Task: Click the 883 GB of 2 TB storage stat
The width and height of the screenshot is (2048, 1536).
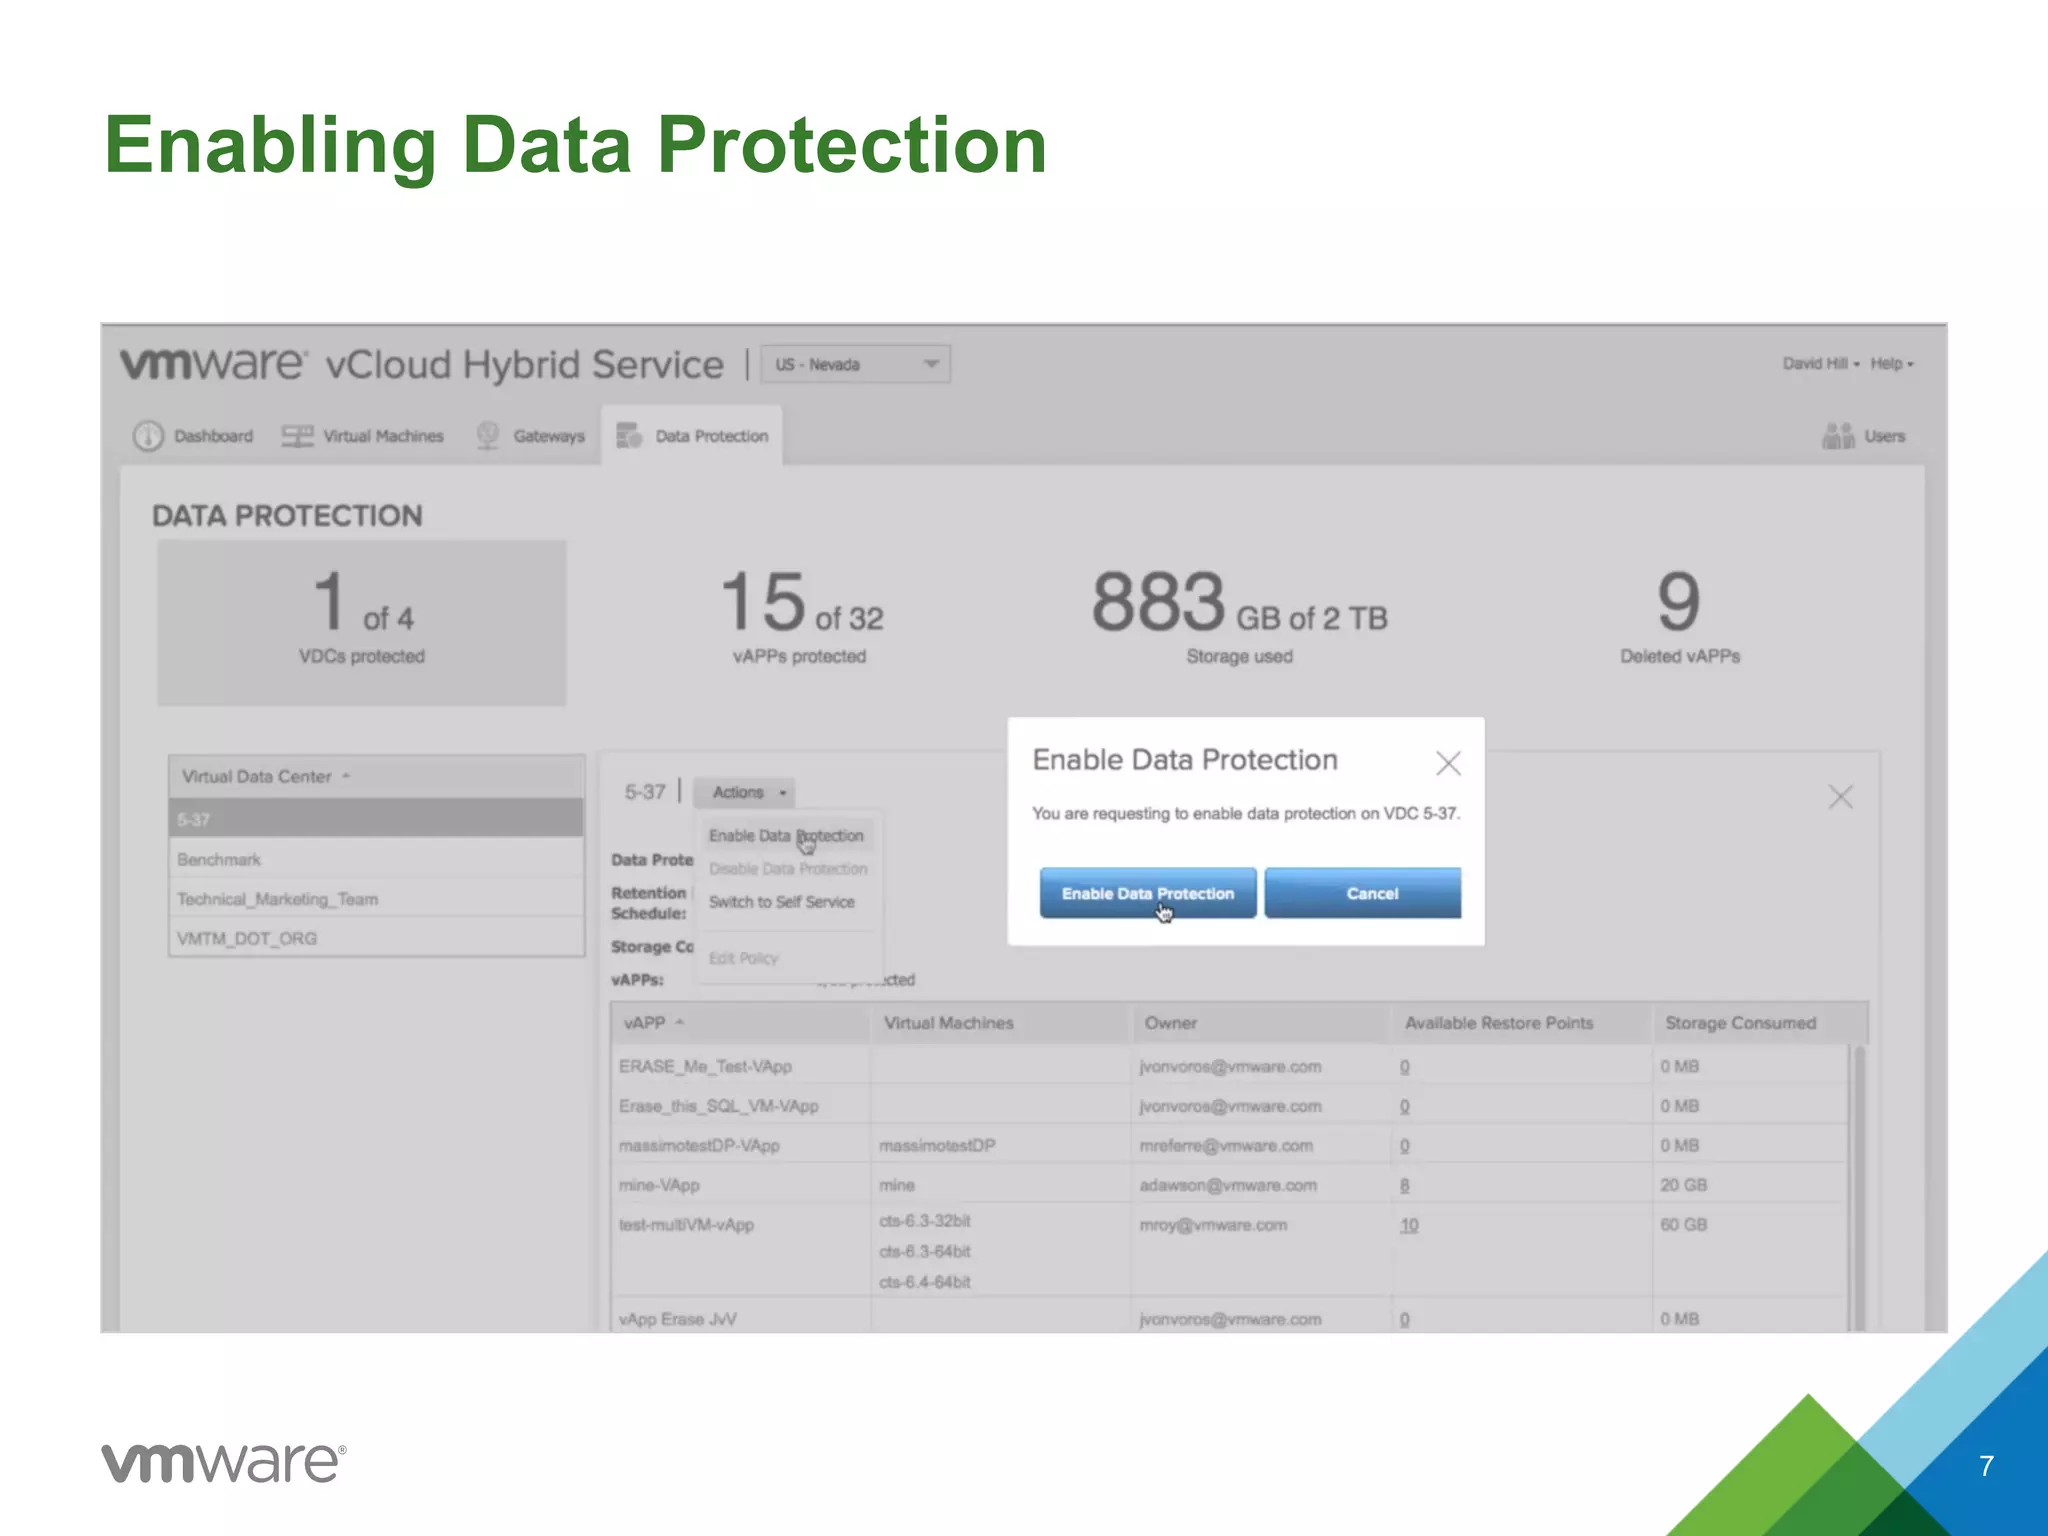Action: click(1239, 616)
